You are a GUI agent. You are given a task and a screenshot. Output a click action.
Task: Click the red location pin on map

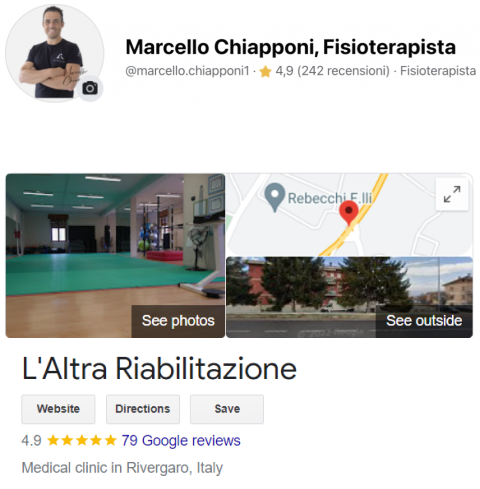pos(349,213)
